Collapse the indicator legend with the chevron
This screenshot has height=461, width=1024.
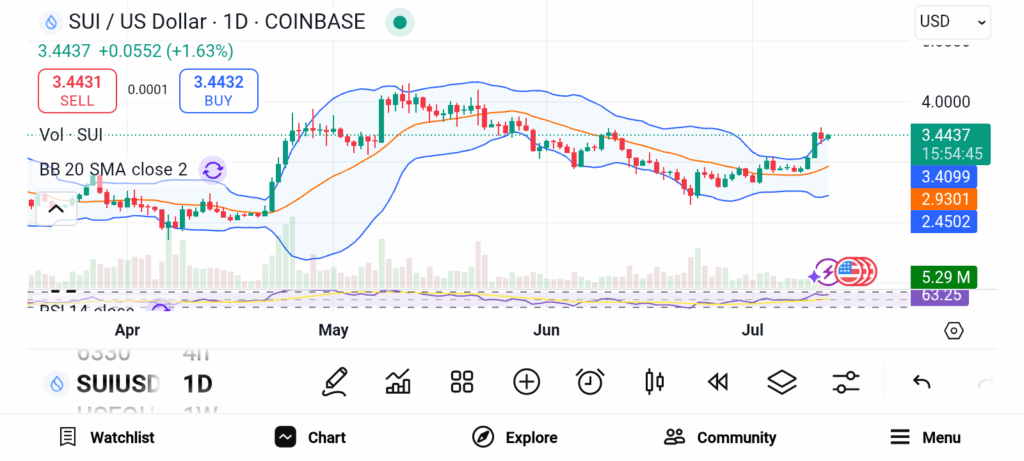pyautogui.click(x=56, y=209)
